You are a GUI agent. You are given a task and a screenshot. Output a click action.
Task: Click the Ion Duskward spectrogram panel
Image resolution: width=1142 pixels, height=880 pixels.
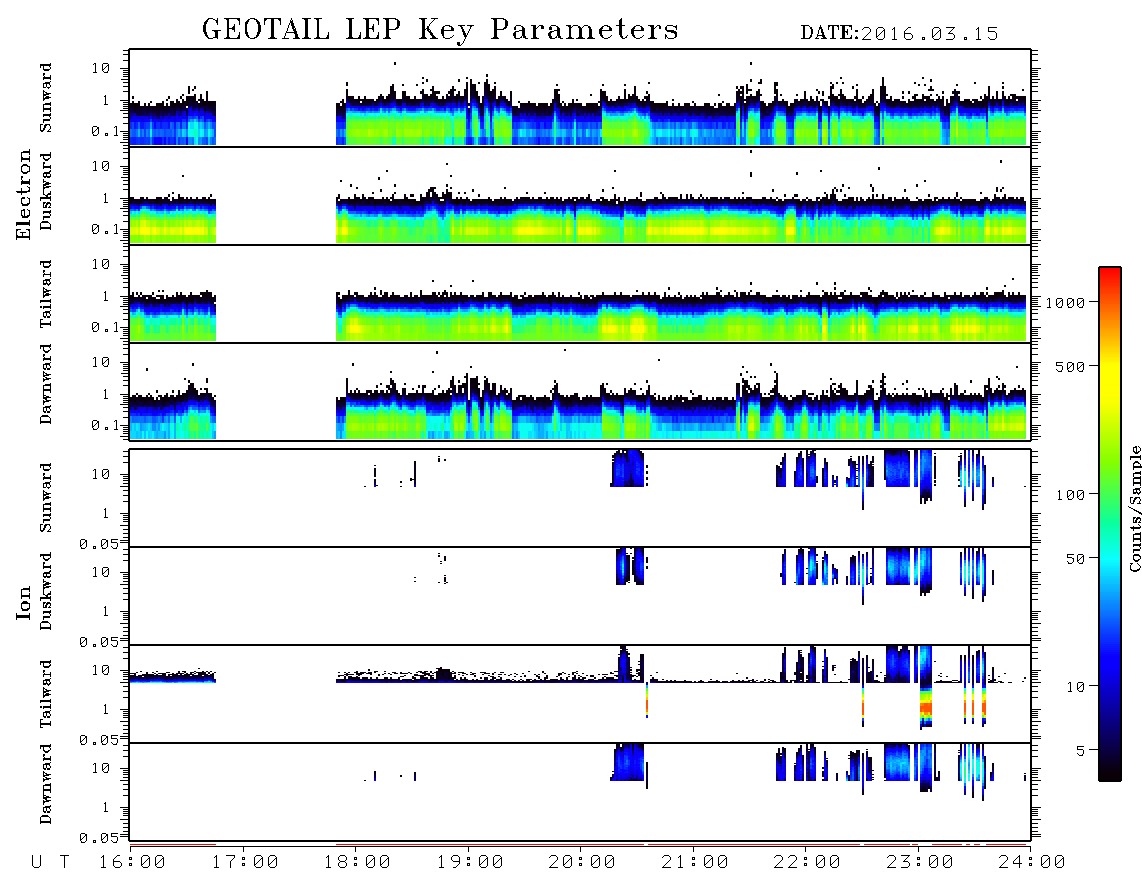580,596
